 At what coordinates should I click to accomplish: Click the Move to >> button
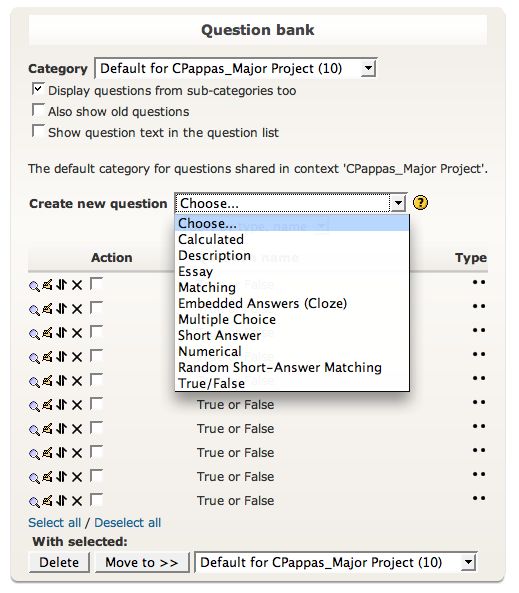point(142,562)
